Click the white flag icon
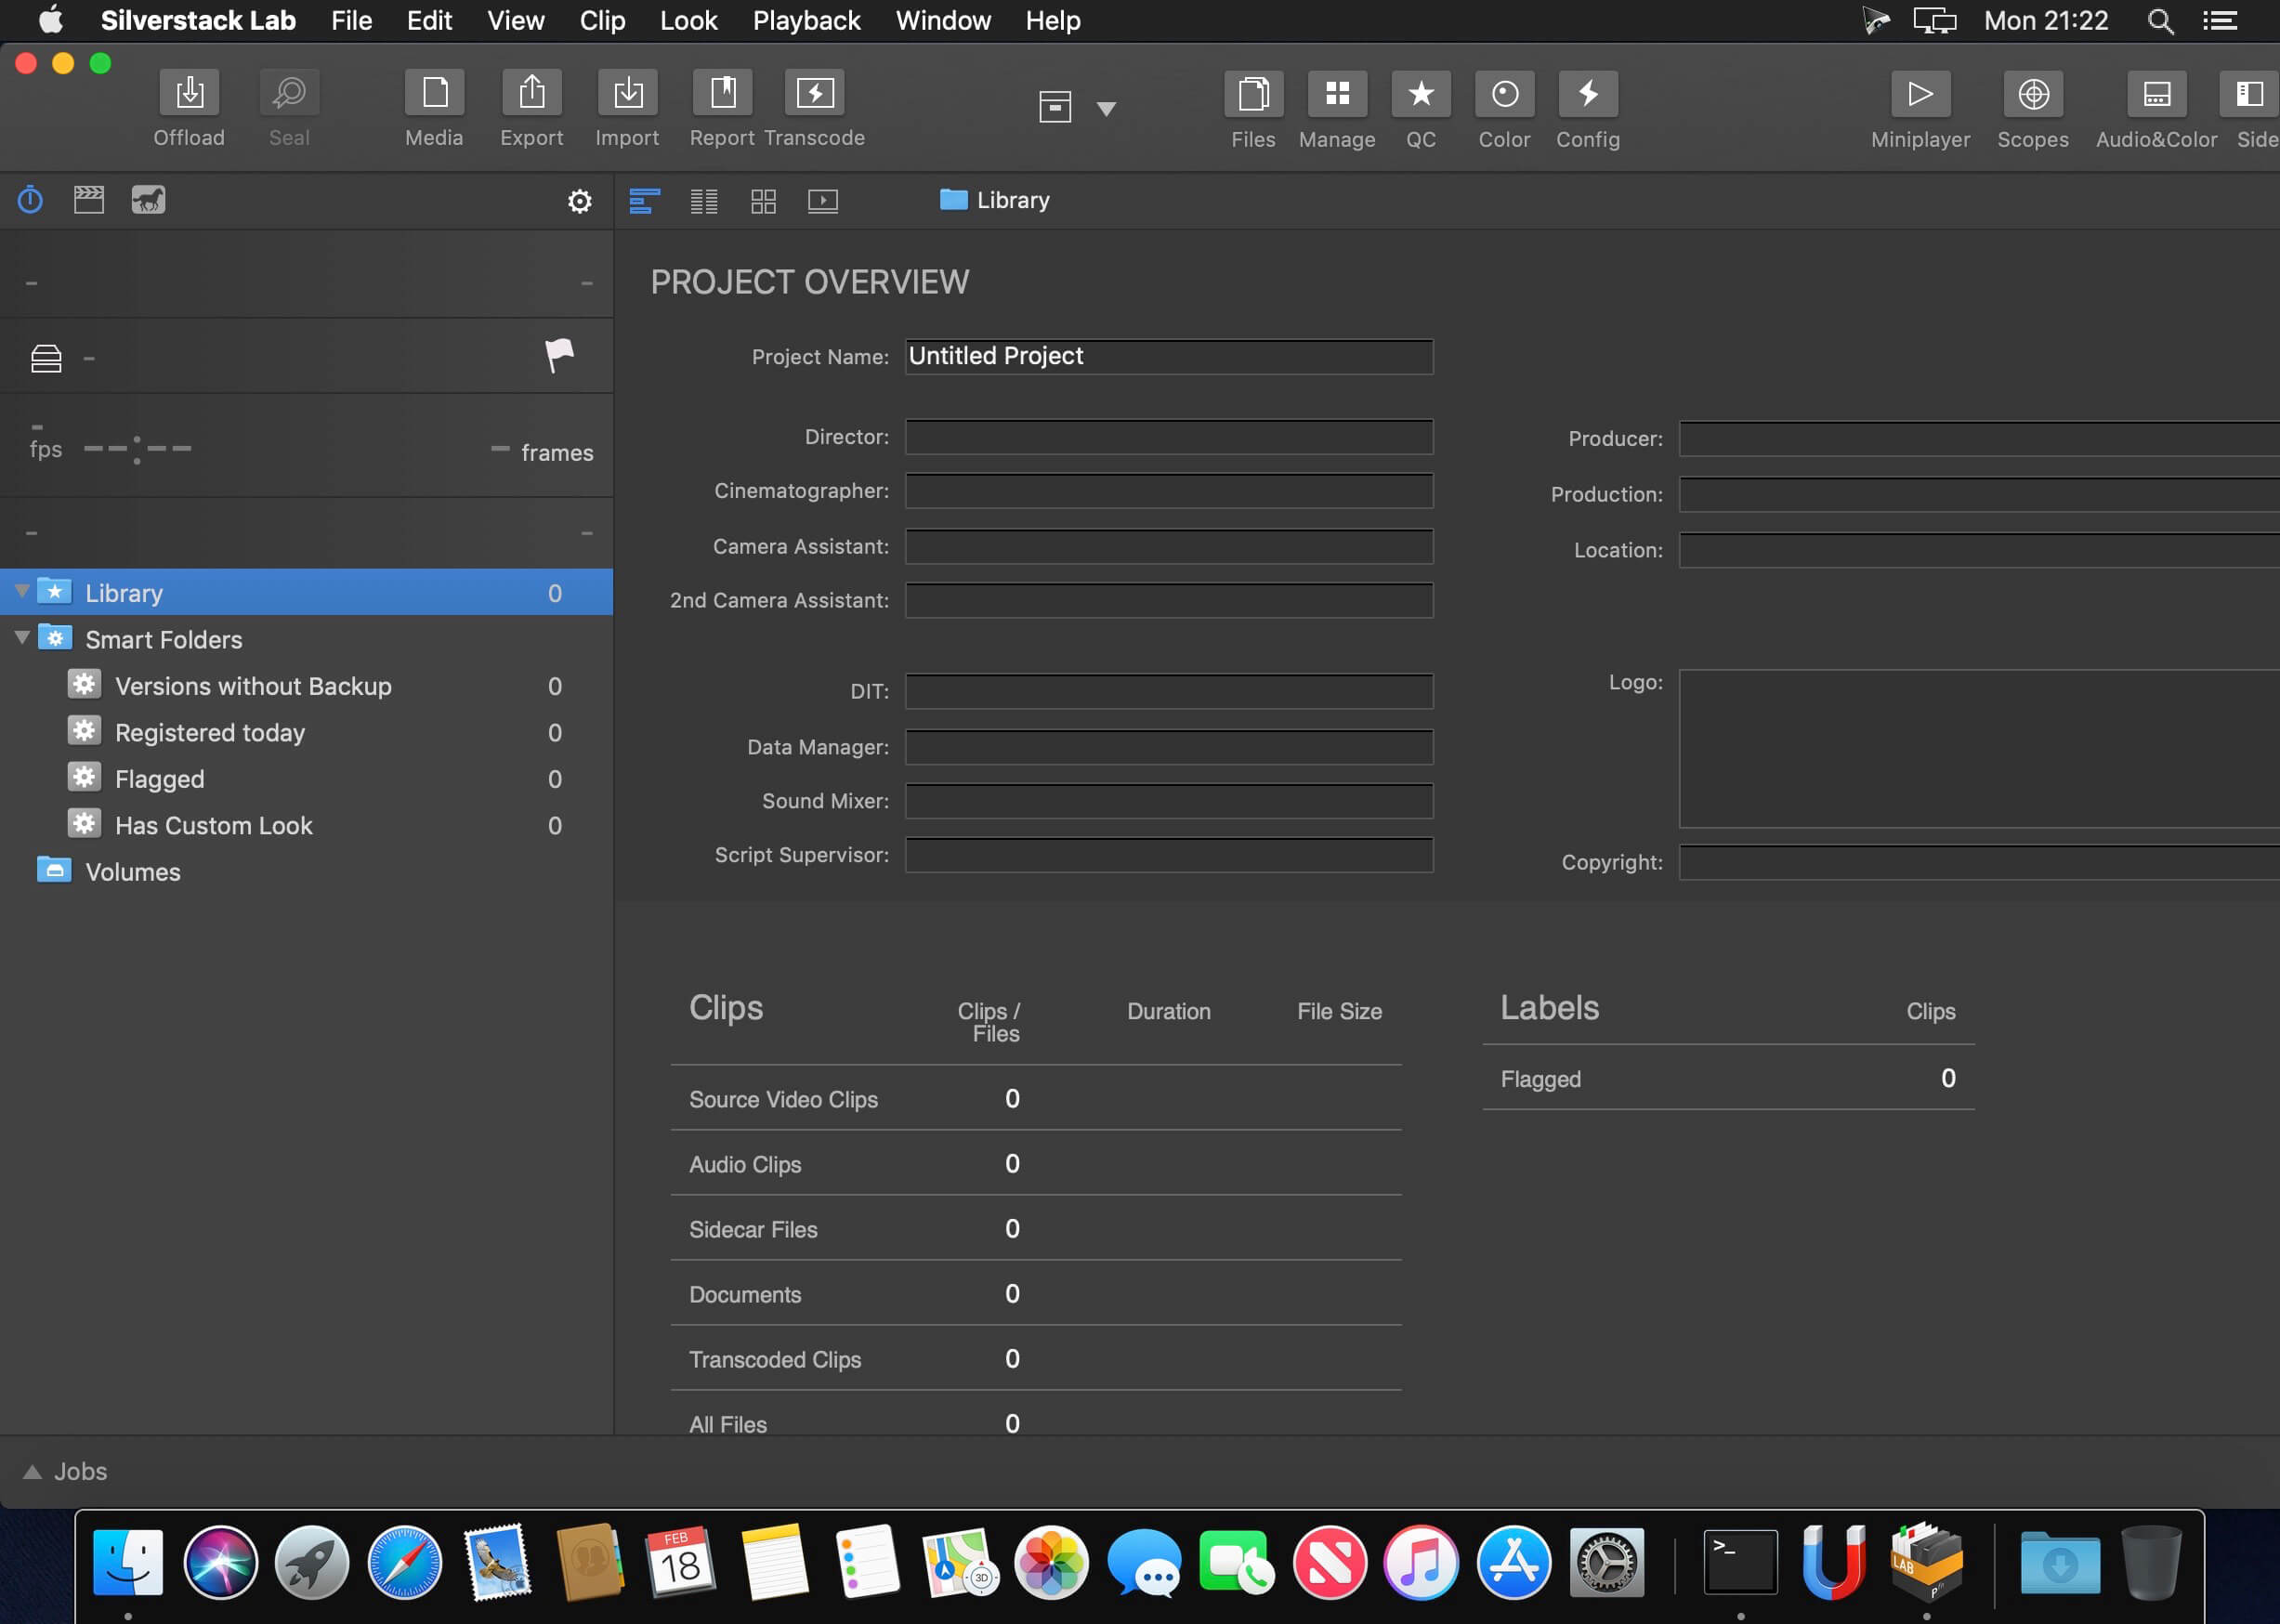Screen dimensions: 2280x1624 coord(559,355)
